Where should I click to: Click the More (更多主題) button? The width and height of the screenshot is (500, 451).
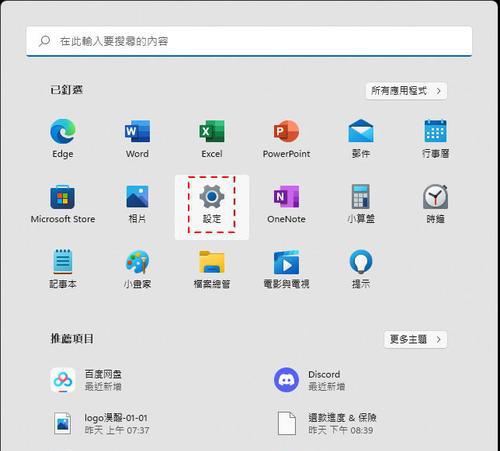415,339
